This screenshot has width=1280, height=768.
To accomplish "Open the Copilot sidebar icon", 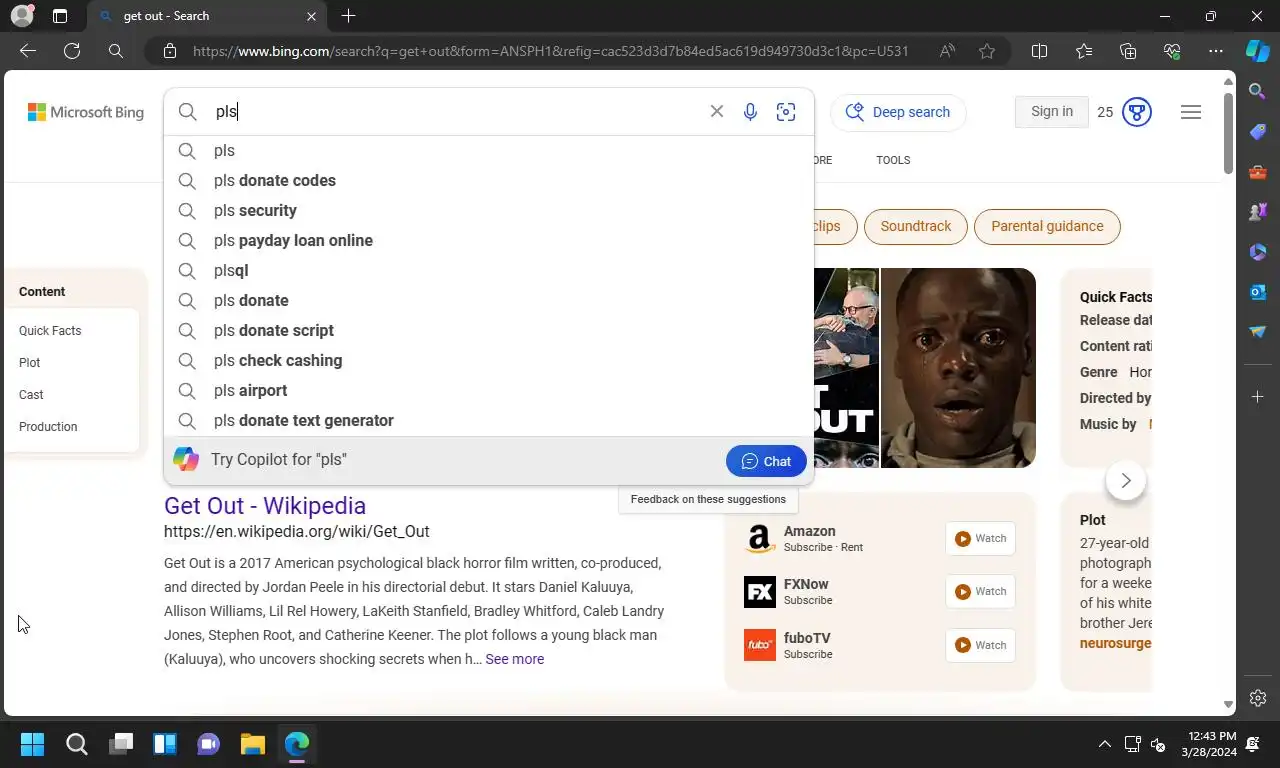I will (1258, 51).
